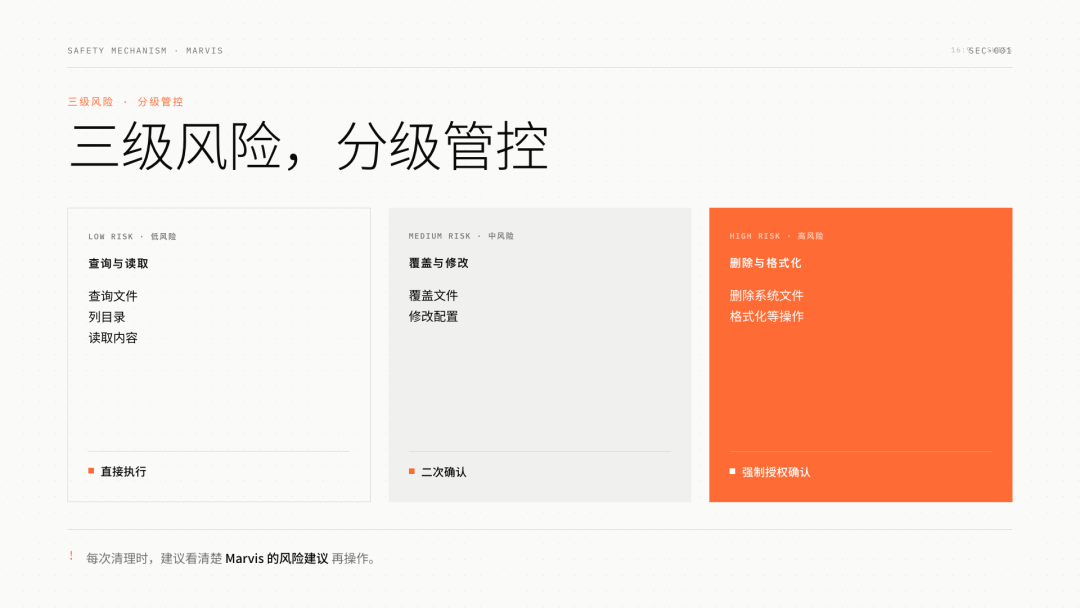The image size is (1080, 608).
Task: Click the main heading 三级风险，分级管控
Action: coord(309,146)
